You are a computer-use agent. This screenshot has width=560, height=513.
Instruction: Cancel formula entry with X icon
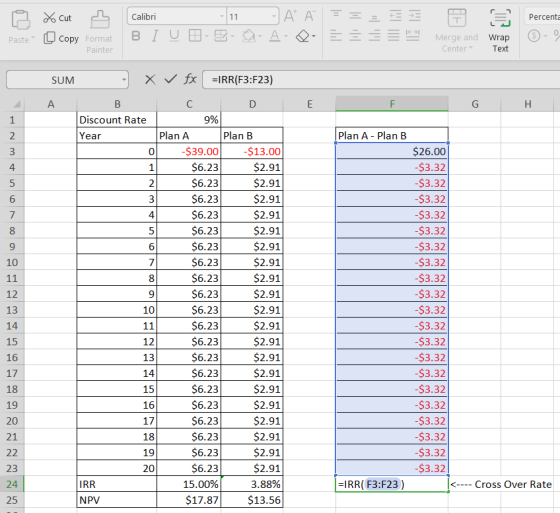150,79
